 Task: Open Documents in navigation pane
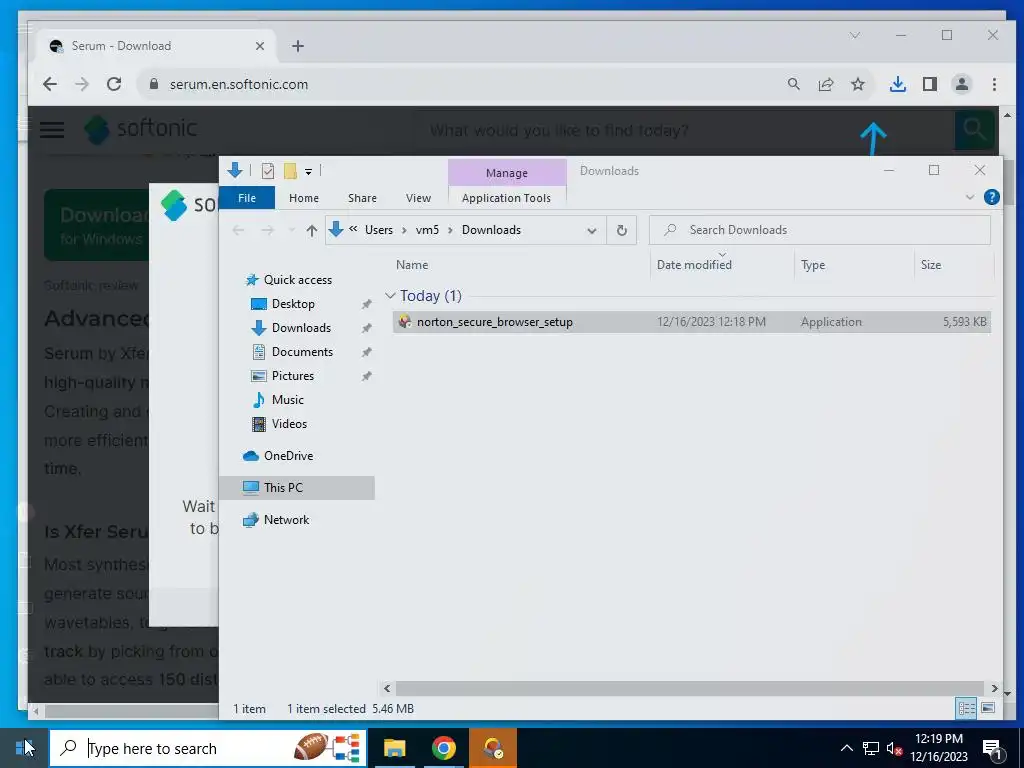(x=302, y=352)
